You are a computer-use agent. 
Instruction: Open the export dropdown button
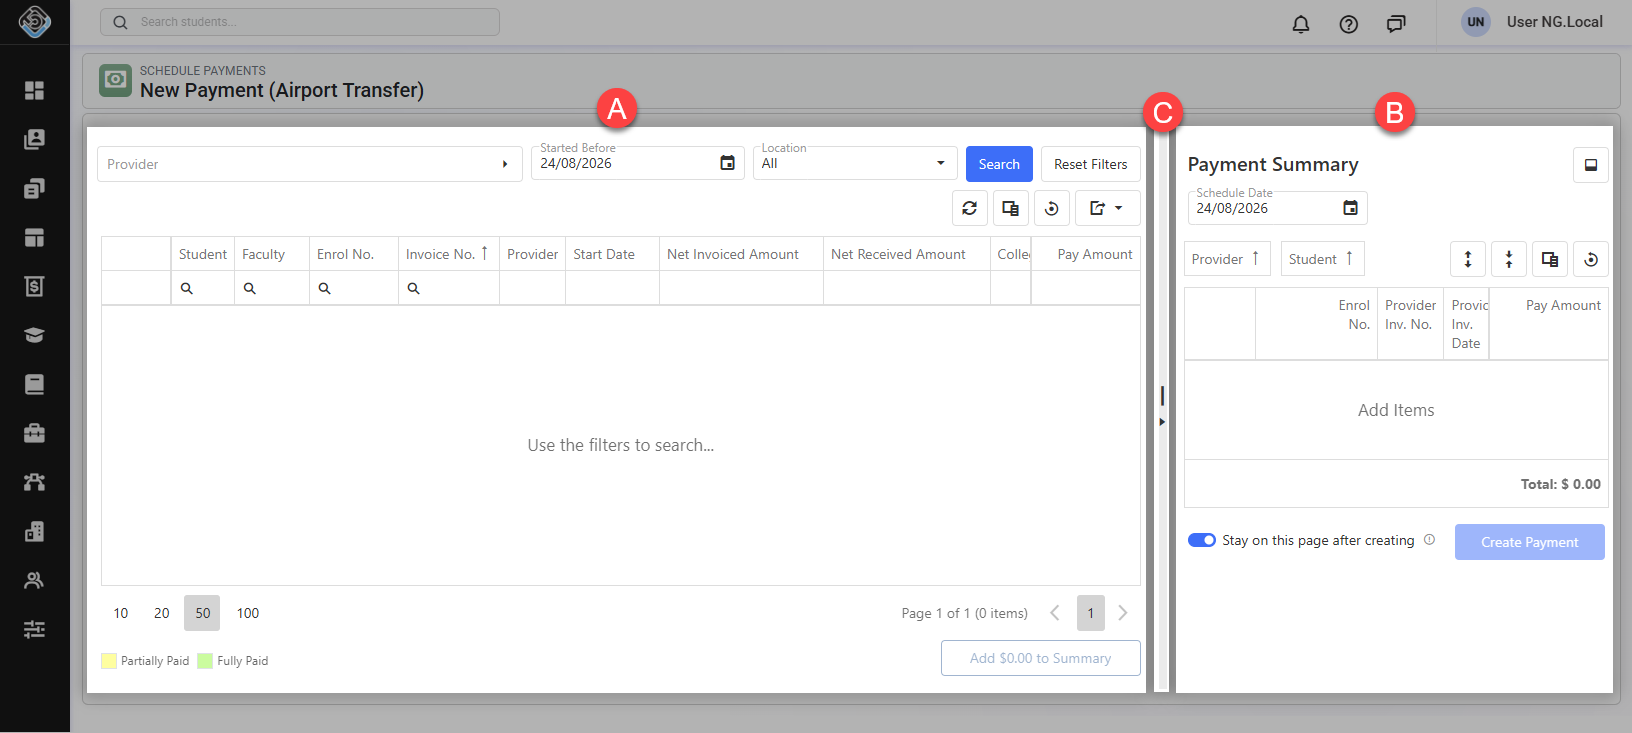click(x=1108, y=208)
